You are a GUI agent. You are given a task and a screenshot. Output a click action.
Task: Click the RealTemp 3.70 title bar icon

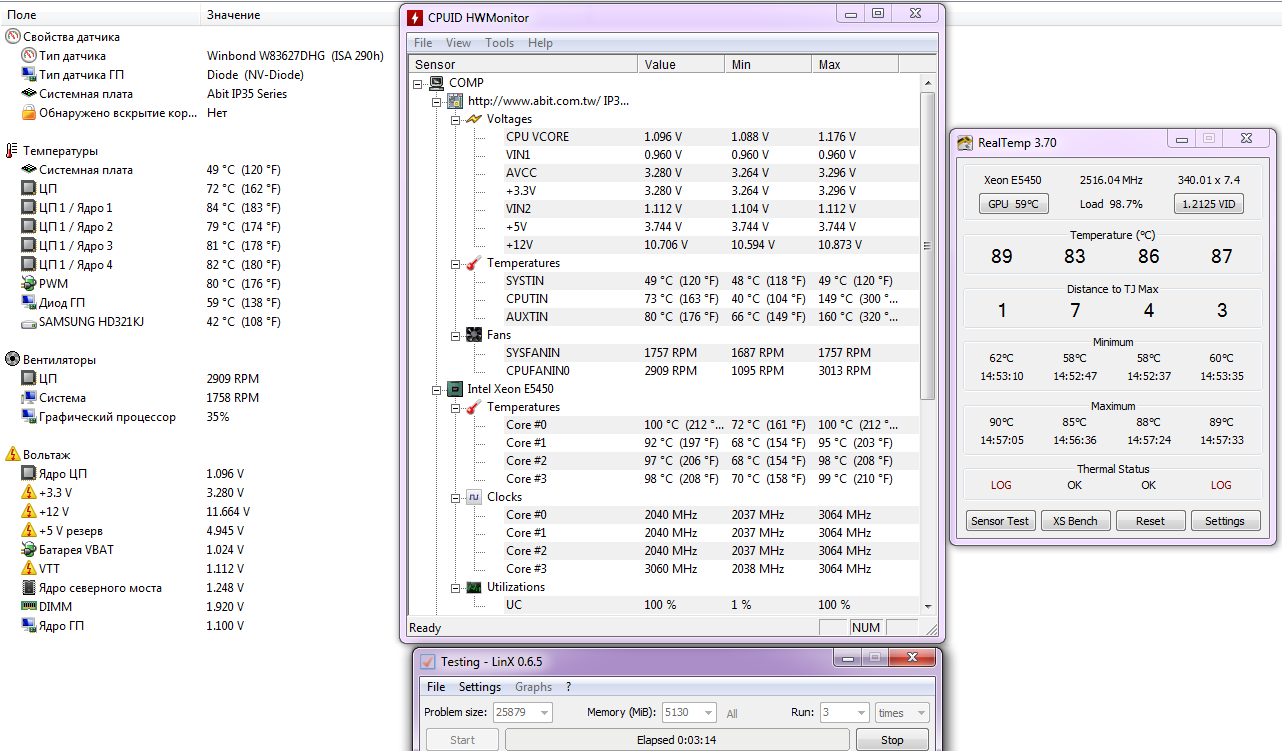[x=964, y=143]
